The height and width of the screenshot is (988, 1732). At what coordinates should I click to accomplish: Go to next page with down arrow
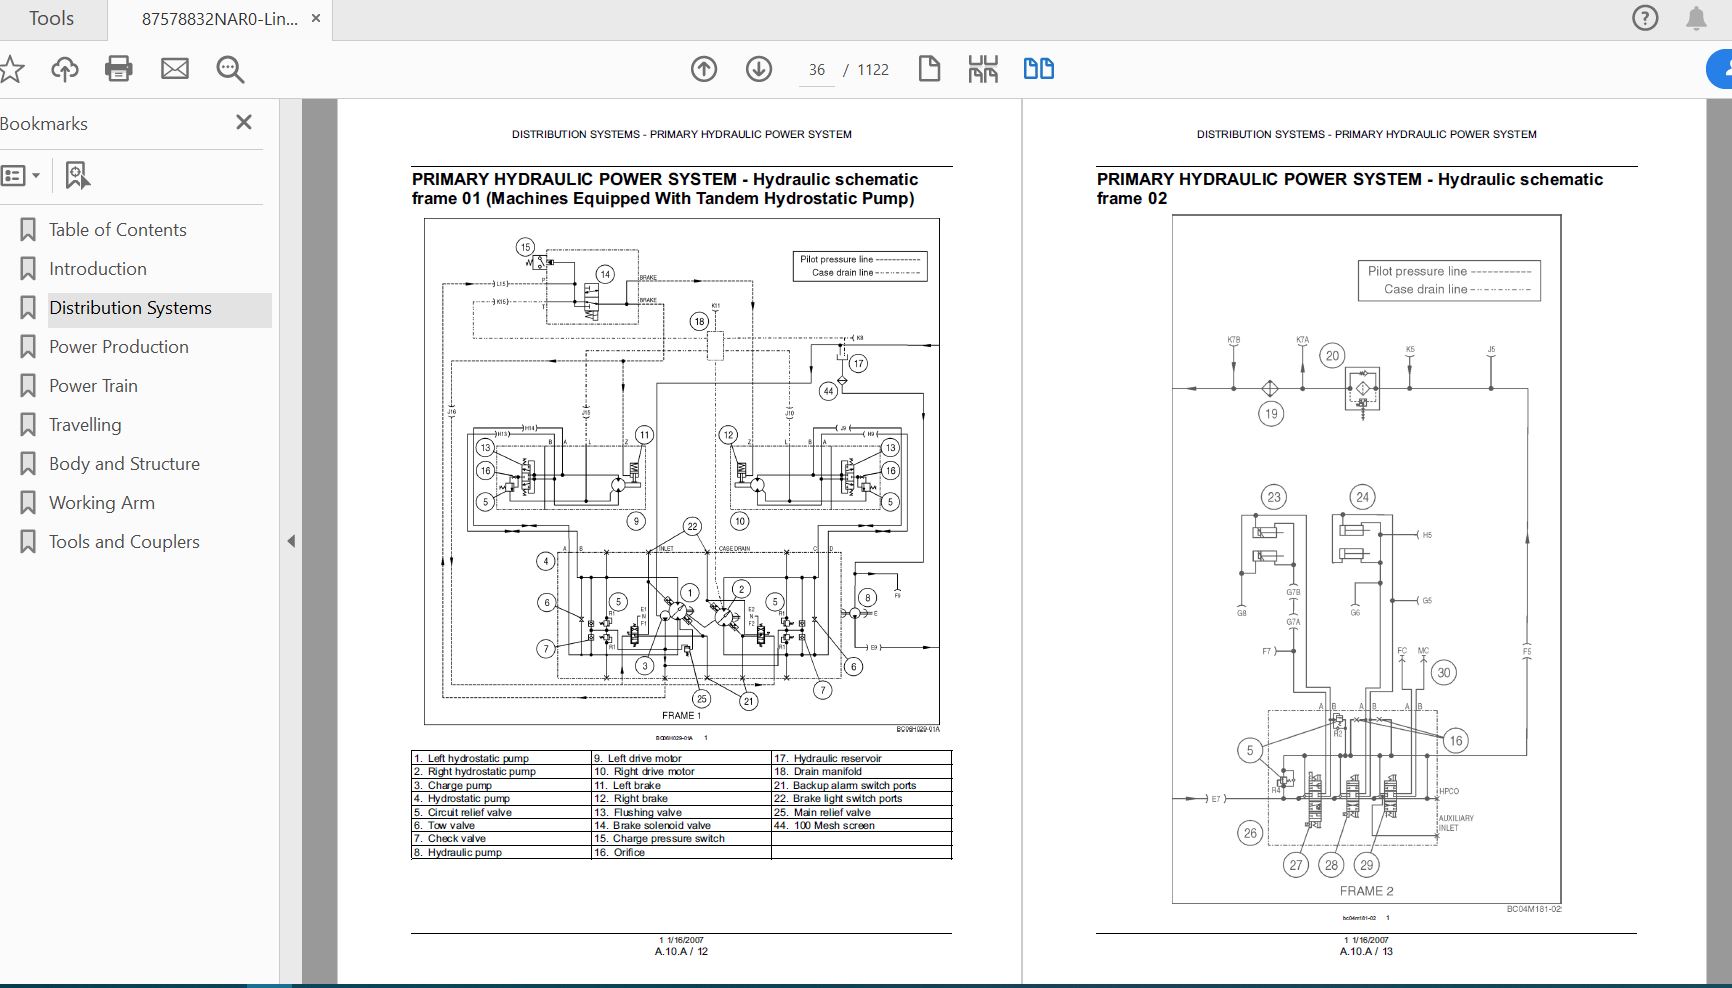pos(759,69)
